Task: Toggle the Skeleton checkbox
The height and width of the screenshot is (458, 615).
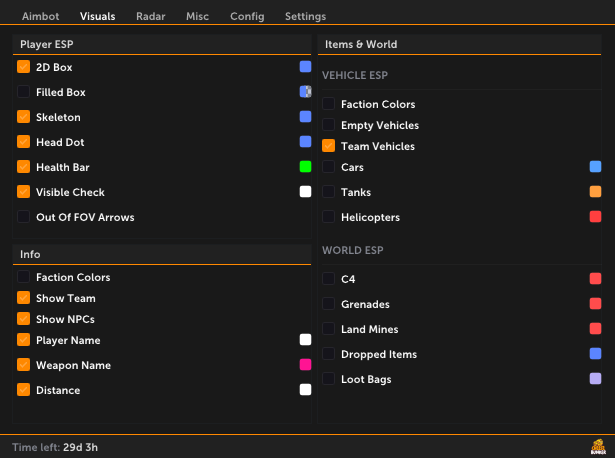Action: [24, 117]
